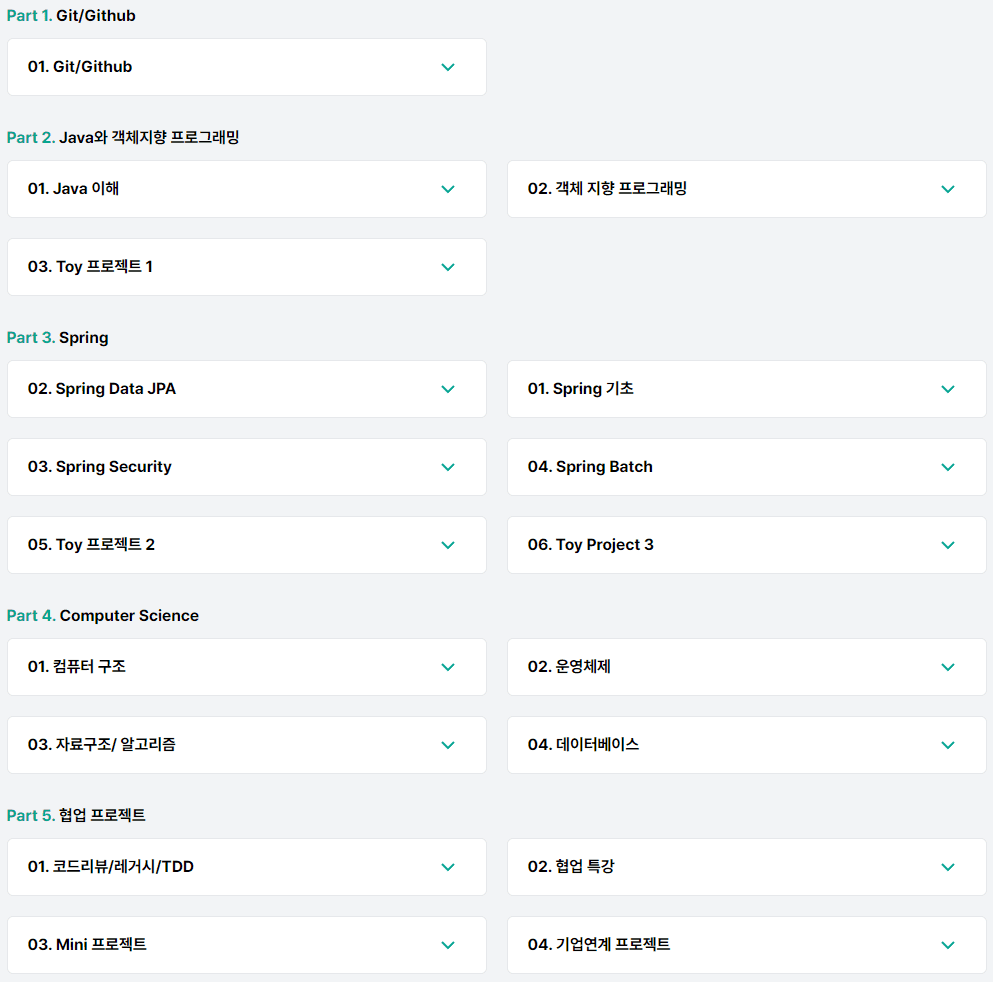Click the '04. 기업연계 프로젝트' title text
This screenshot has height=982, width=993.
[x=599, y=945]
